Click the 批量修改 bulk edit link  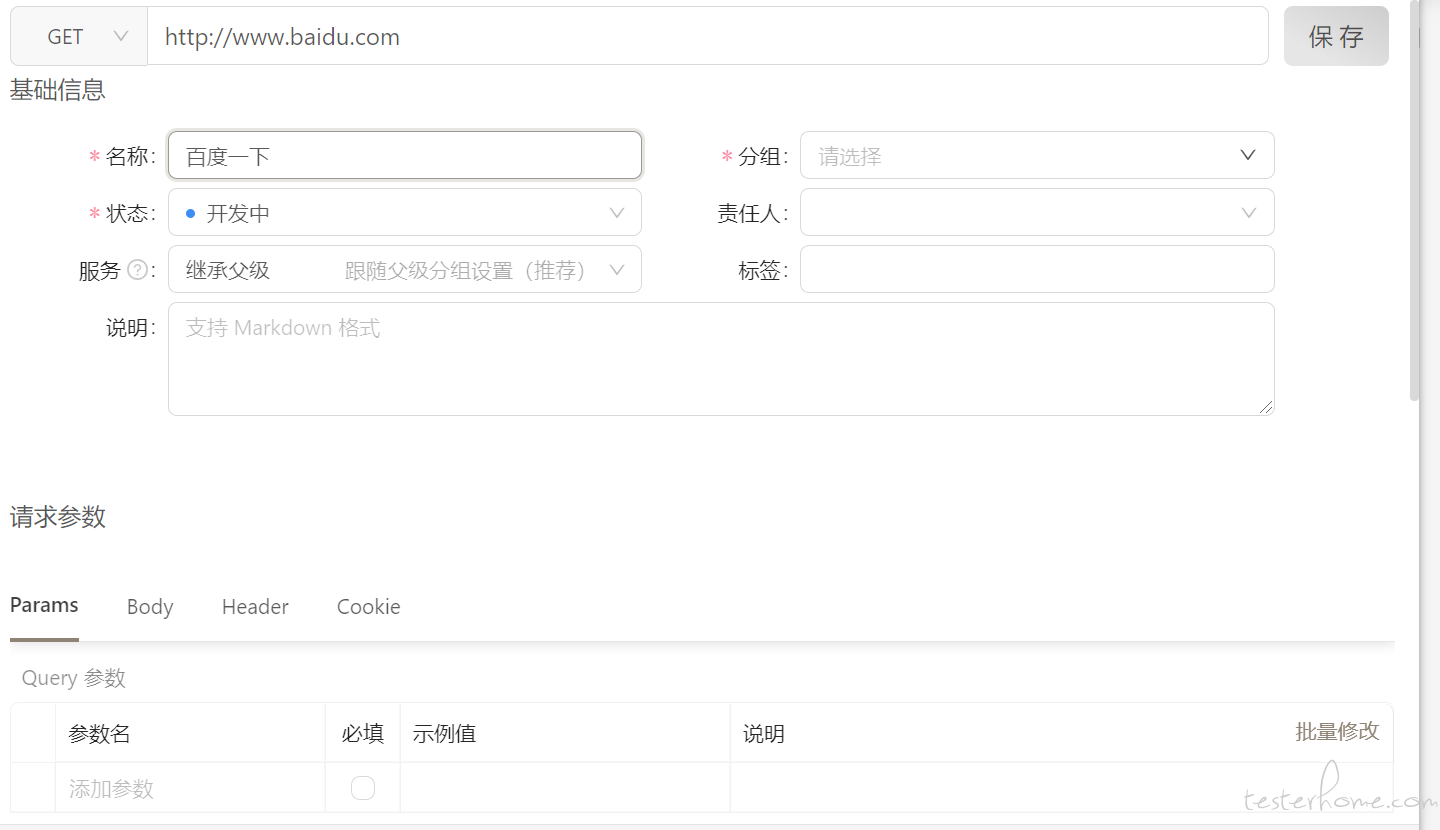tap(1337, 731)
